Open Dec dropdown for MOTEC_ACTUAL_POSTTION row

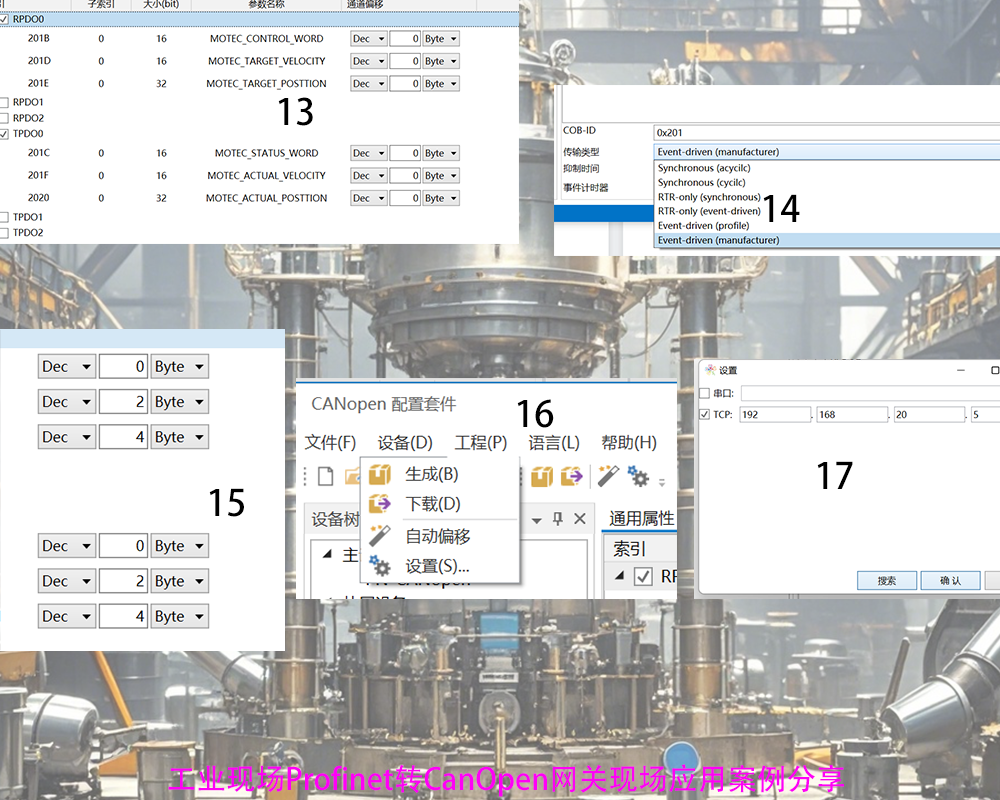pos(369,198)
